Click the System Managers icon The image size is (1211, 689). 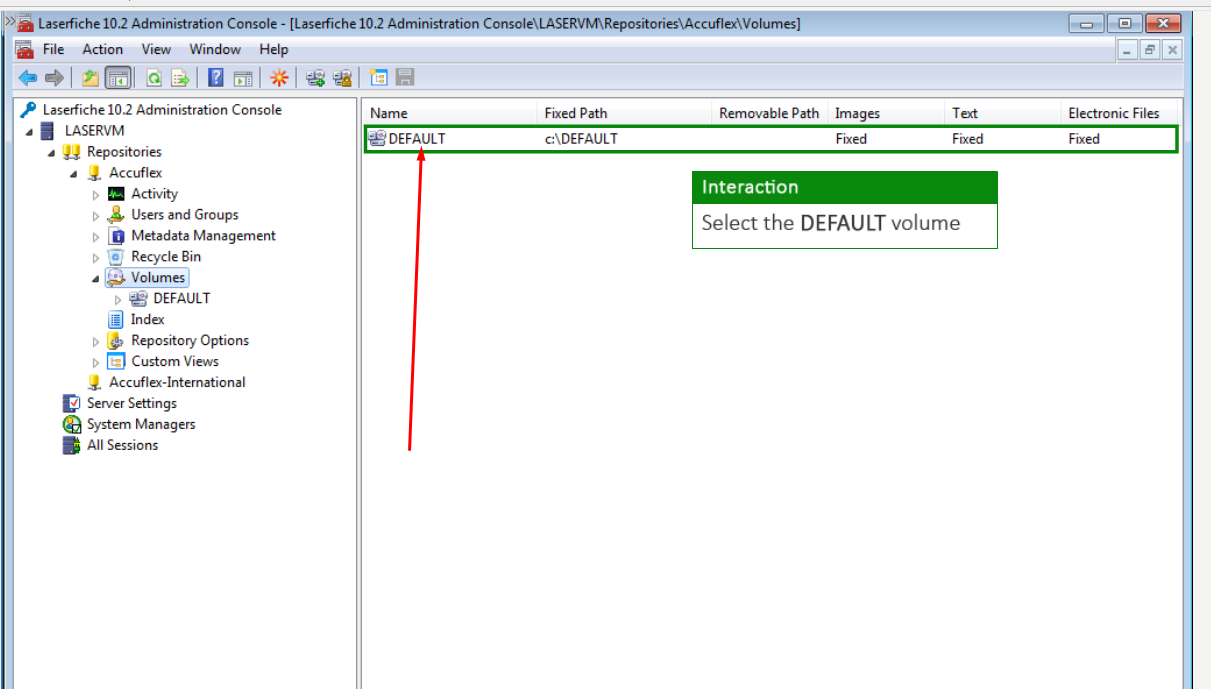[71, 425]
